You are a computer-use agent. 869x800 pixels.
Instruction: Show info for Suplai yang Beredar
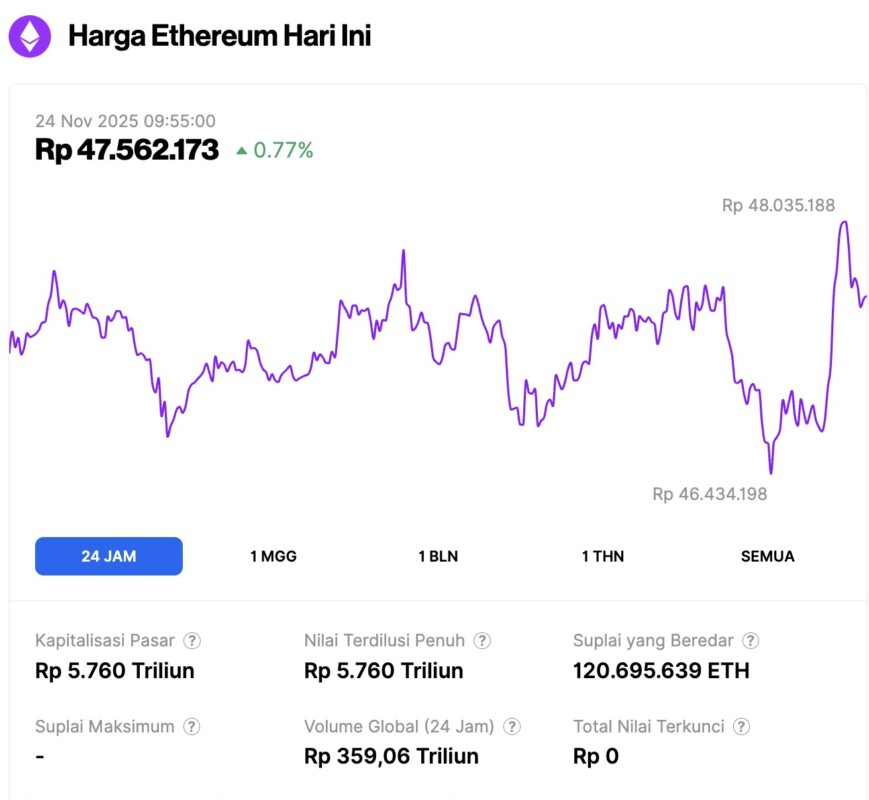point(751,641)
